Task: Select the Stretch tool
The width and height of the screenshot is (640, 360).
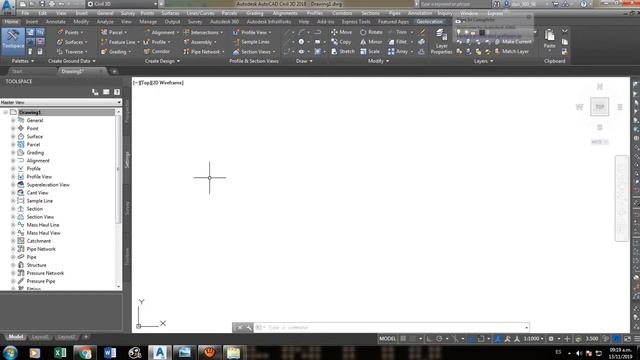Action: pyautogui.click(x=343, y=52)
